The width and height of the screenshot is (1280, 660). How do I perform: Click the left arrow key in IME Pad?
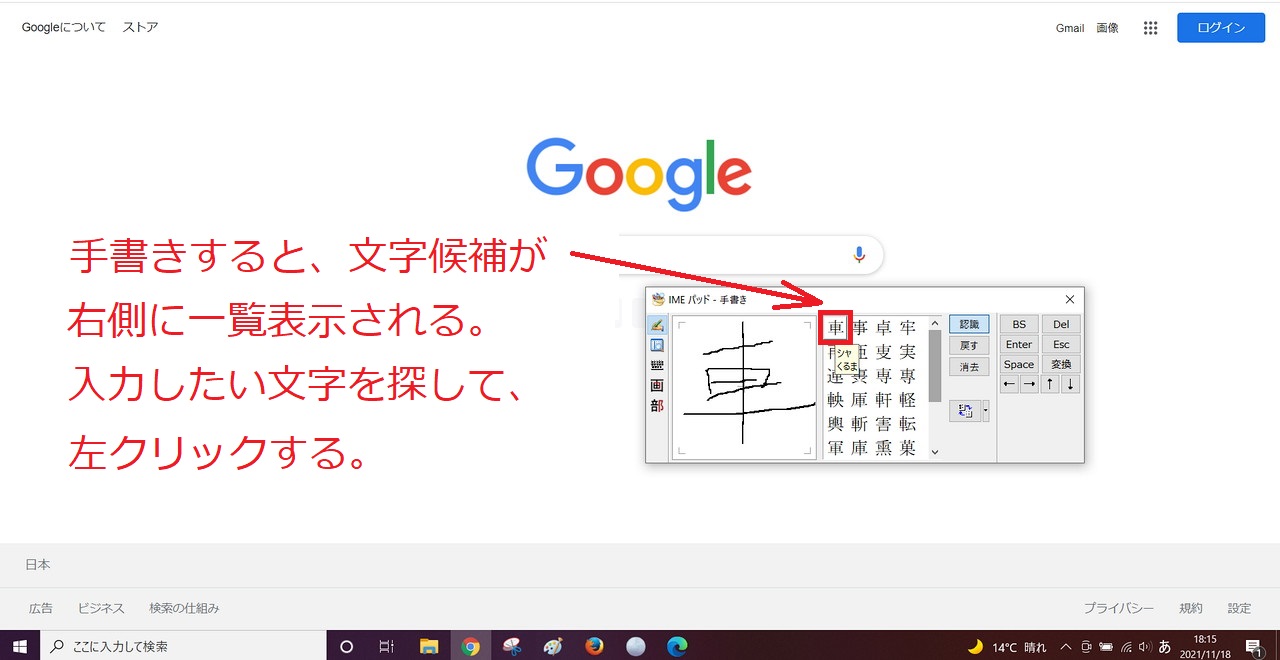(1009, 384)
